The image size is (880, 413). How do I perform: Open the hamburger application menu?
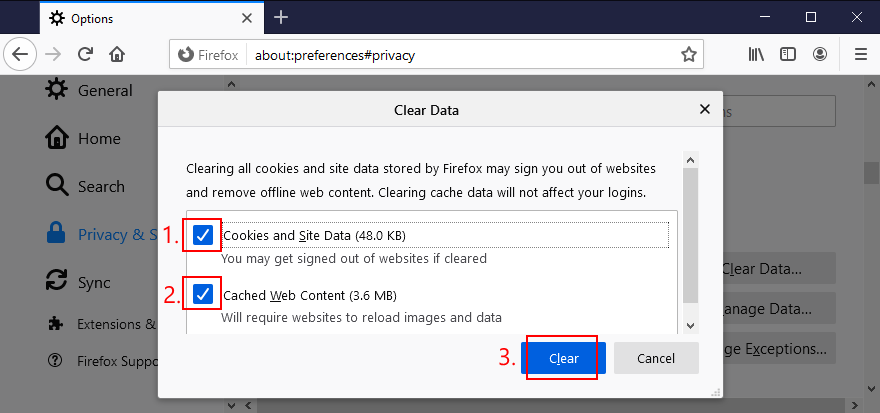tap(860, 54)
